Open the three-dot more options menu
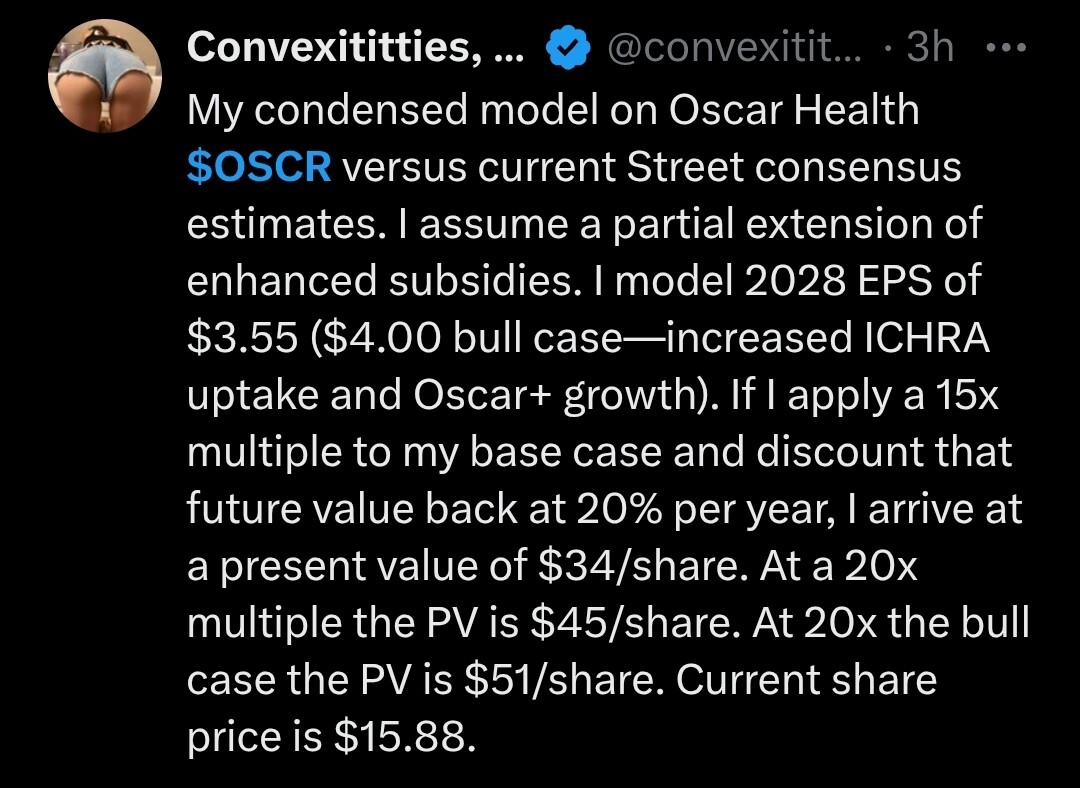 point(1006,48)
